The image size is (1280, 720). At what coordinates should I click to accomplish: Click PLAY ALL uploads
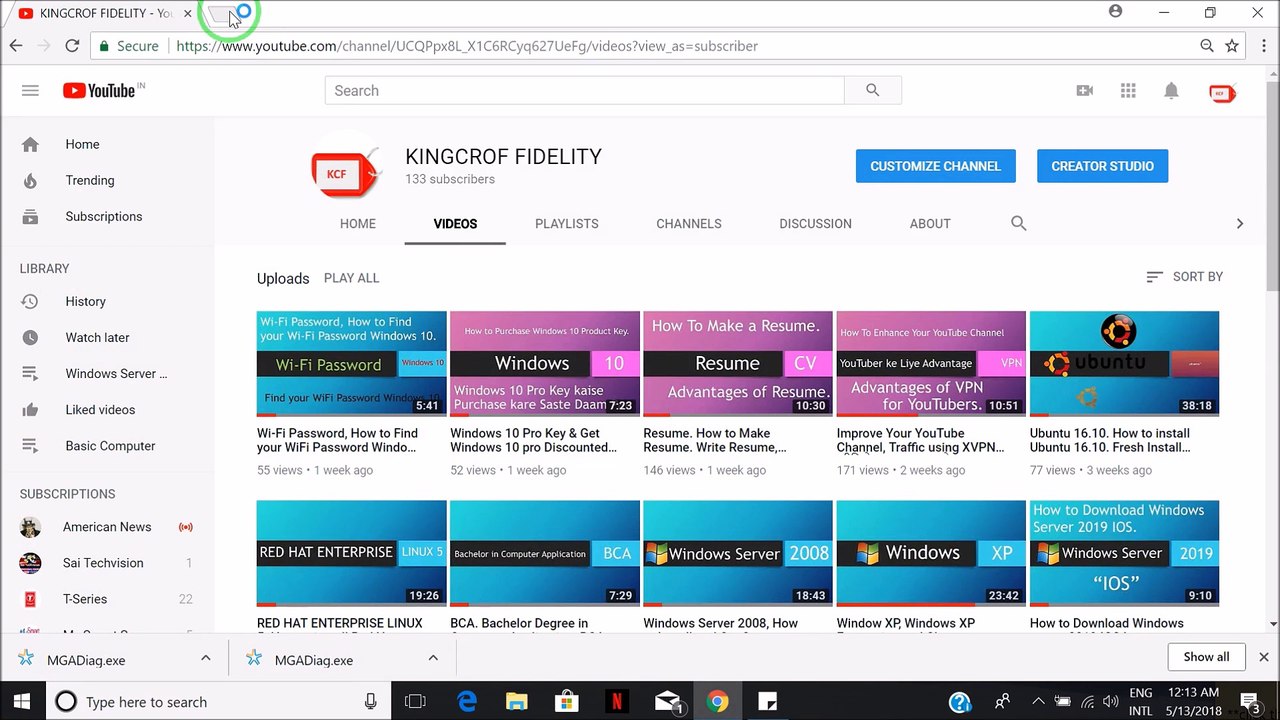[351, 278]
